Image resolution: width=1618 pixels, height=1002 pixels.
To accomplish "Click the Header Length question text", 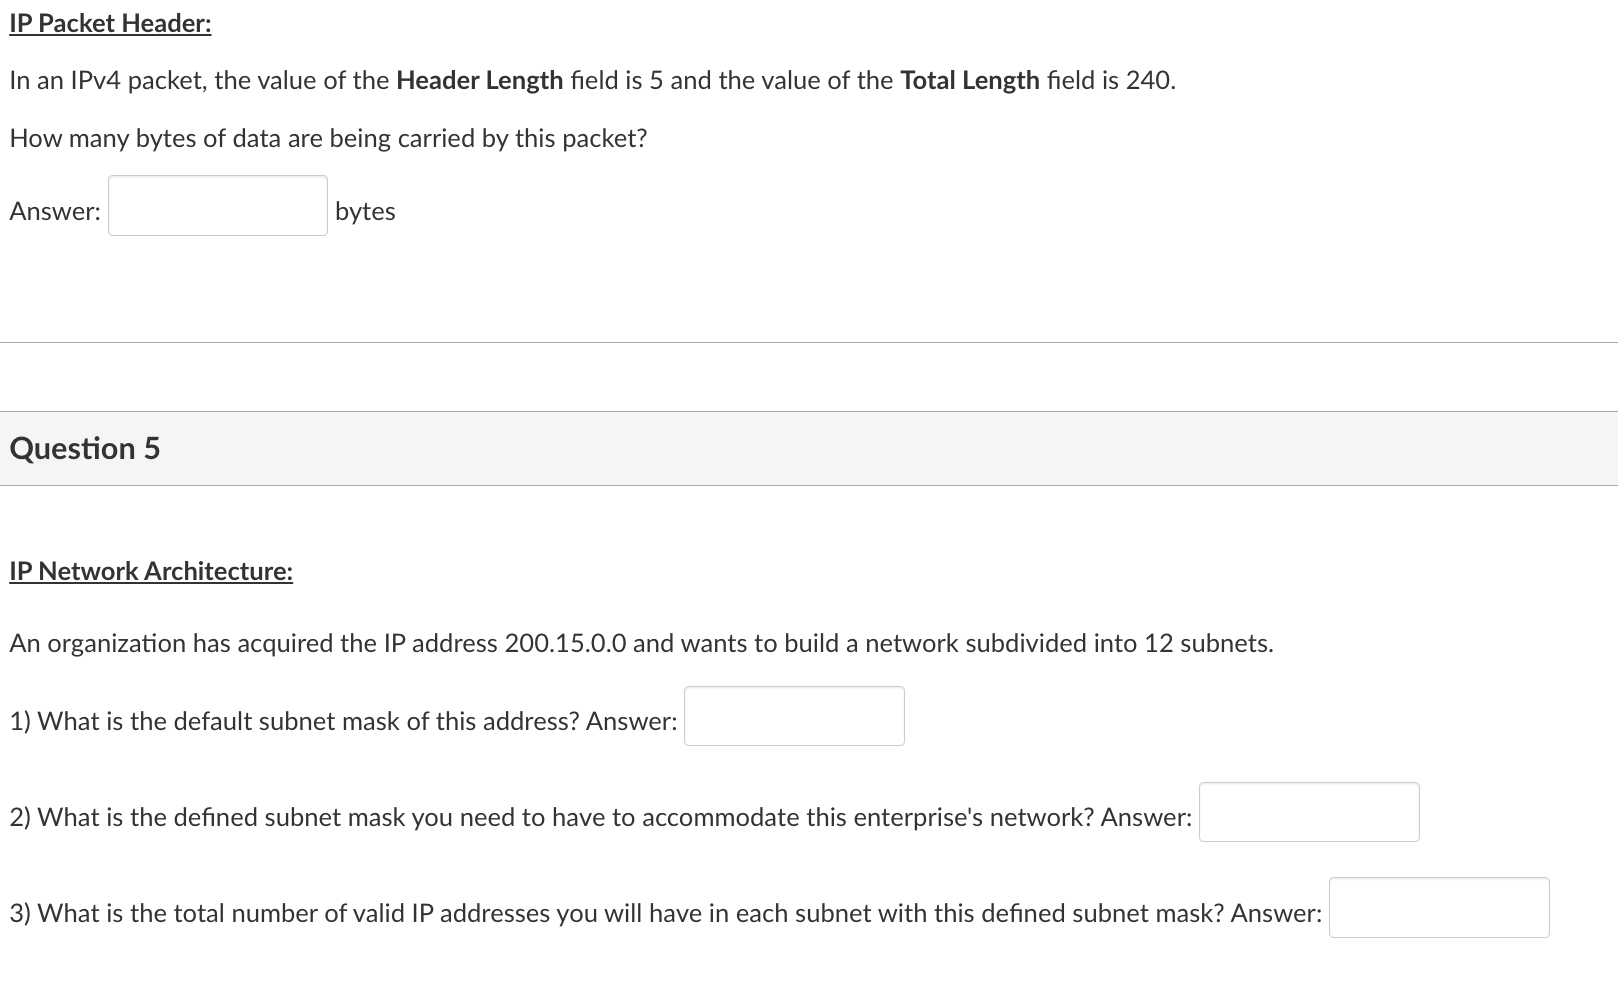I will pos(478,80).
